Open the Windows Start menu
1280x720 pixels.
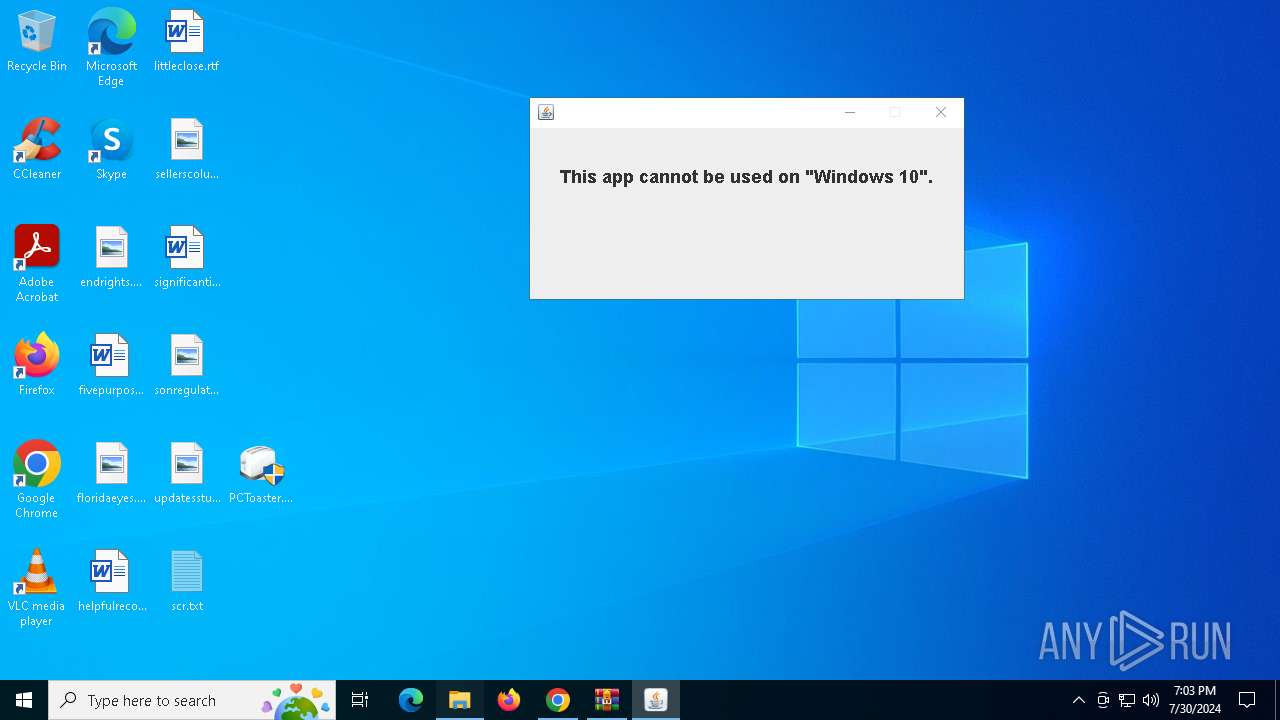pos(24,700)
